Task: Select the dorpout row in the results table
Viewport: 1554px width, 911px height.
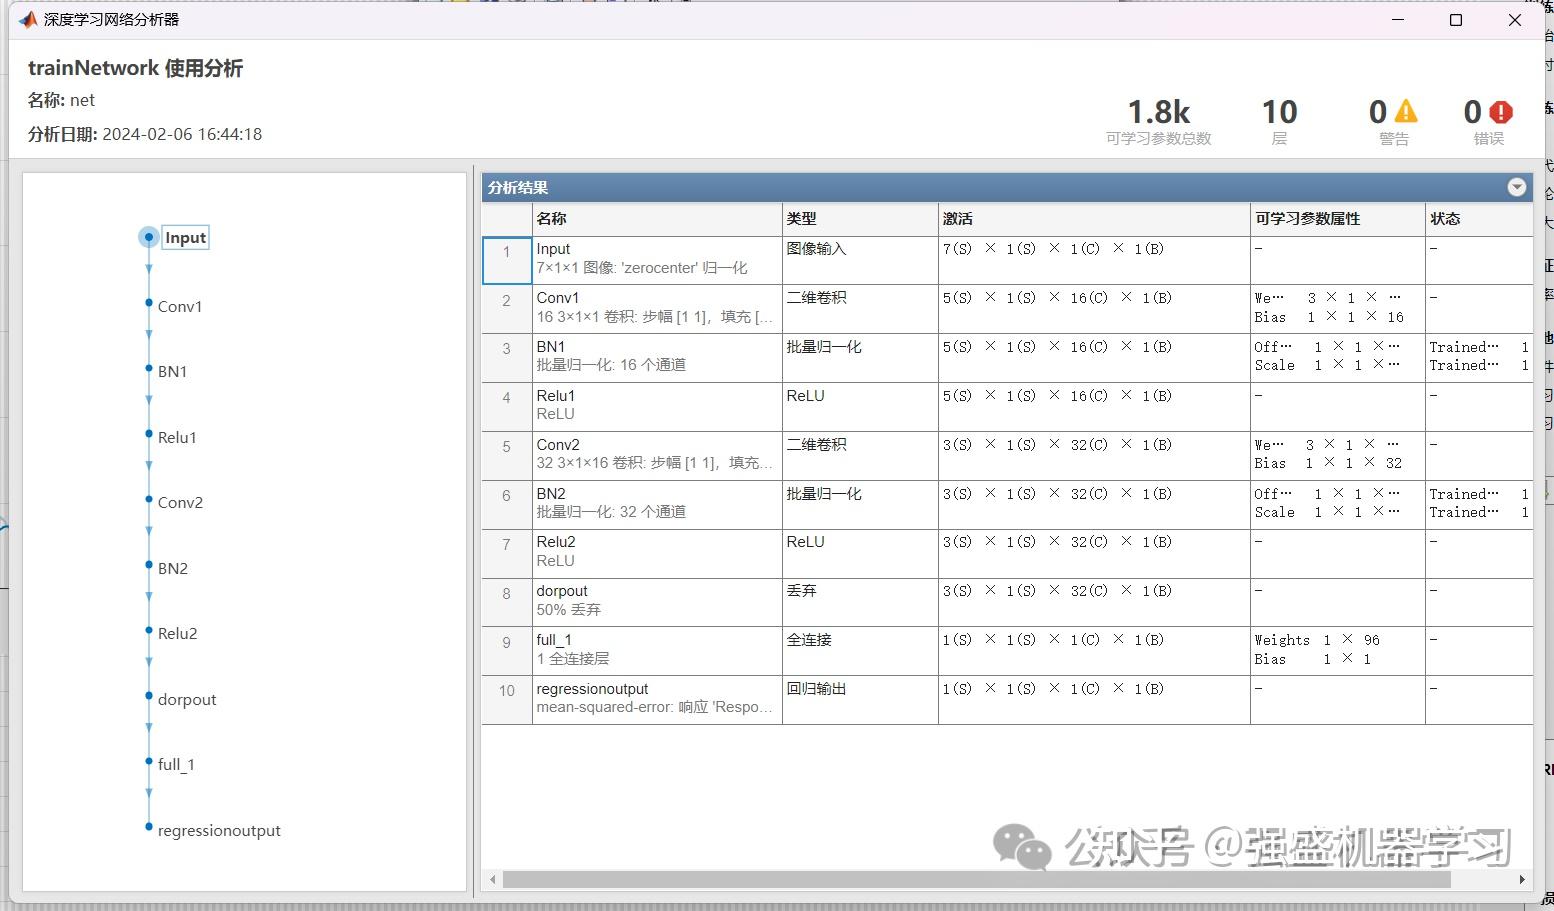Action: (x=1007, y=602)
